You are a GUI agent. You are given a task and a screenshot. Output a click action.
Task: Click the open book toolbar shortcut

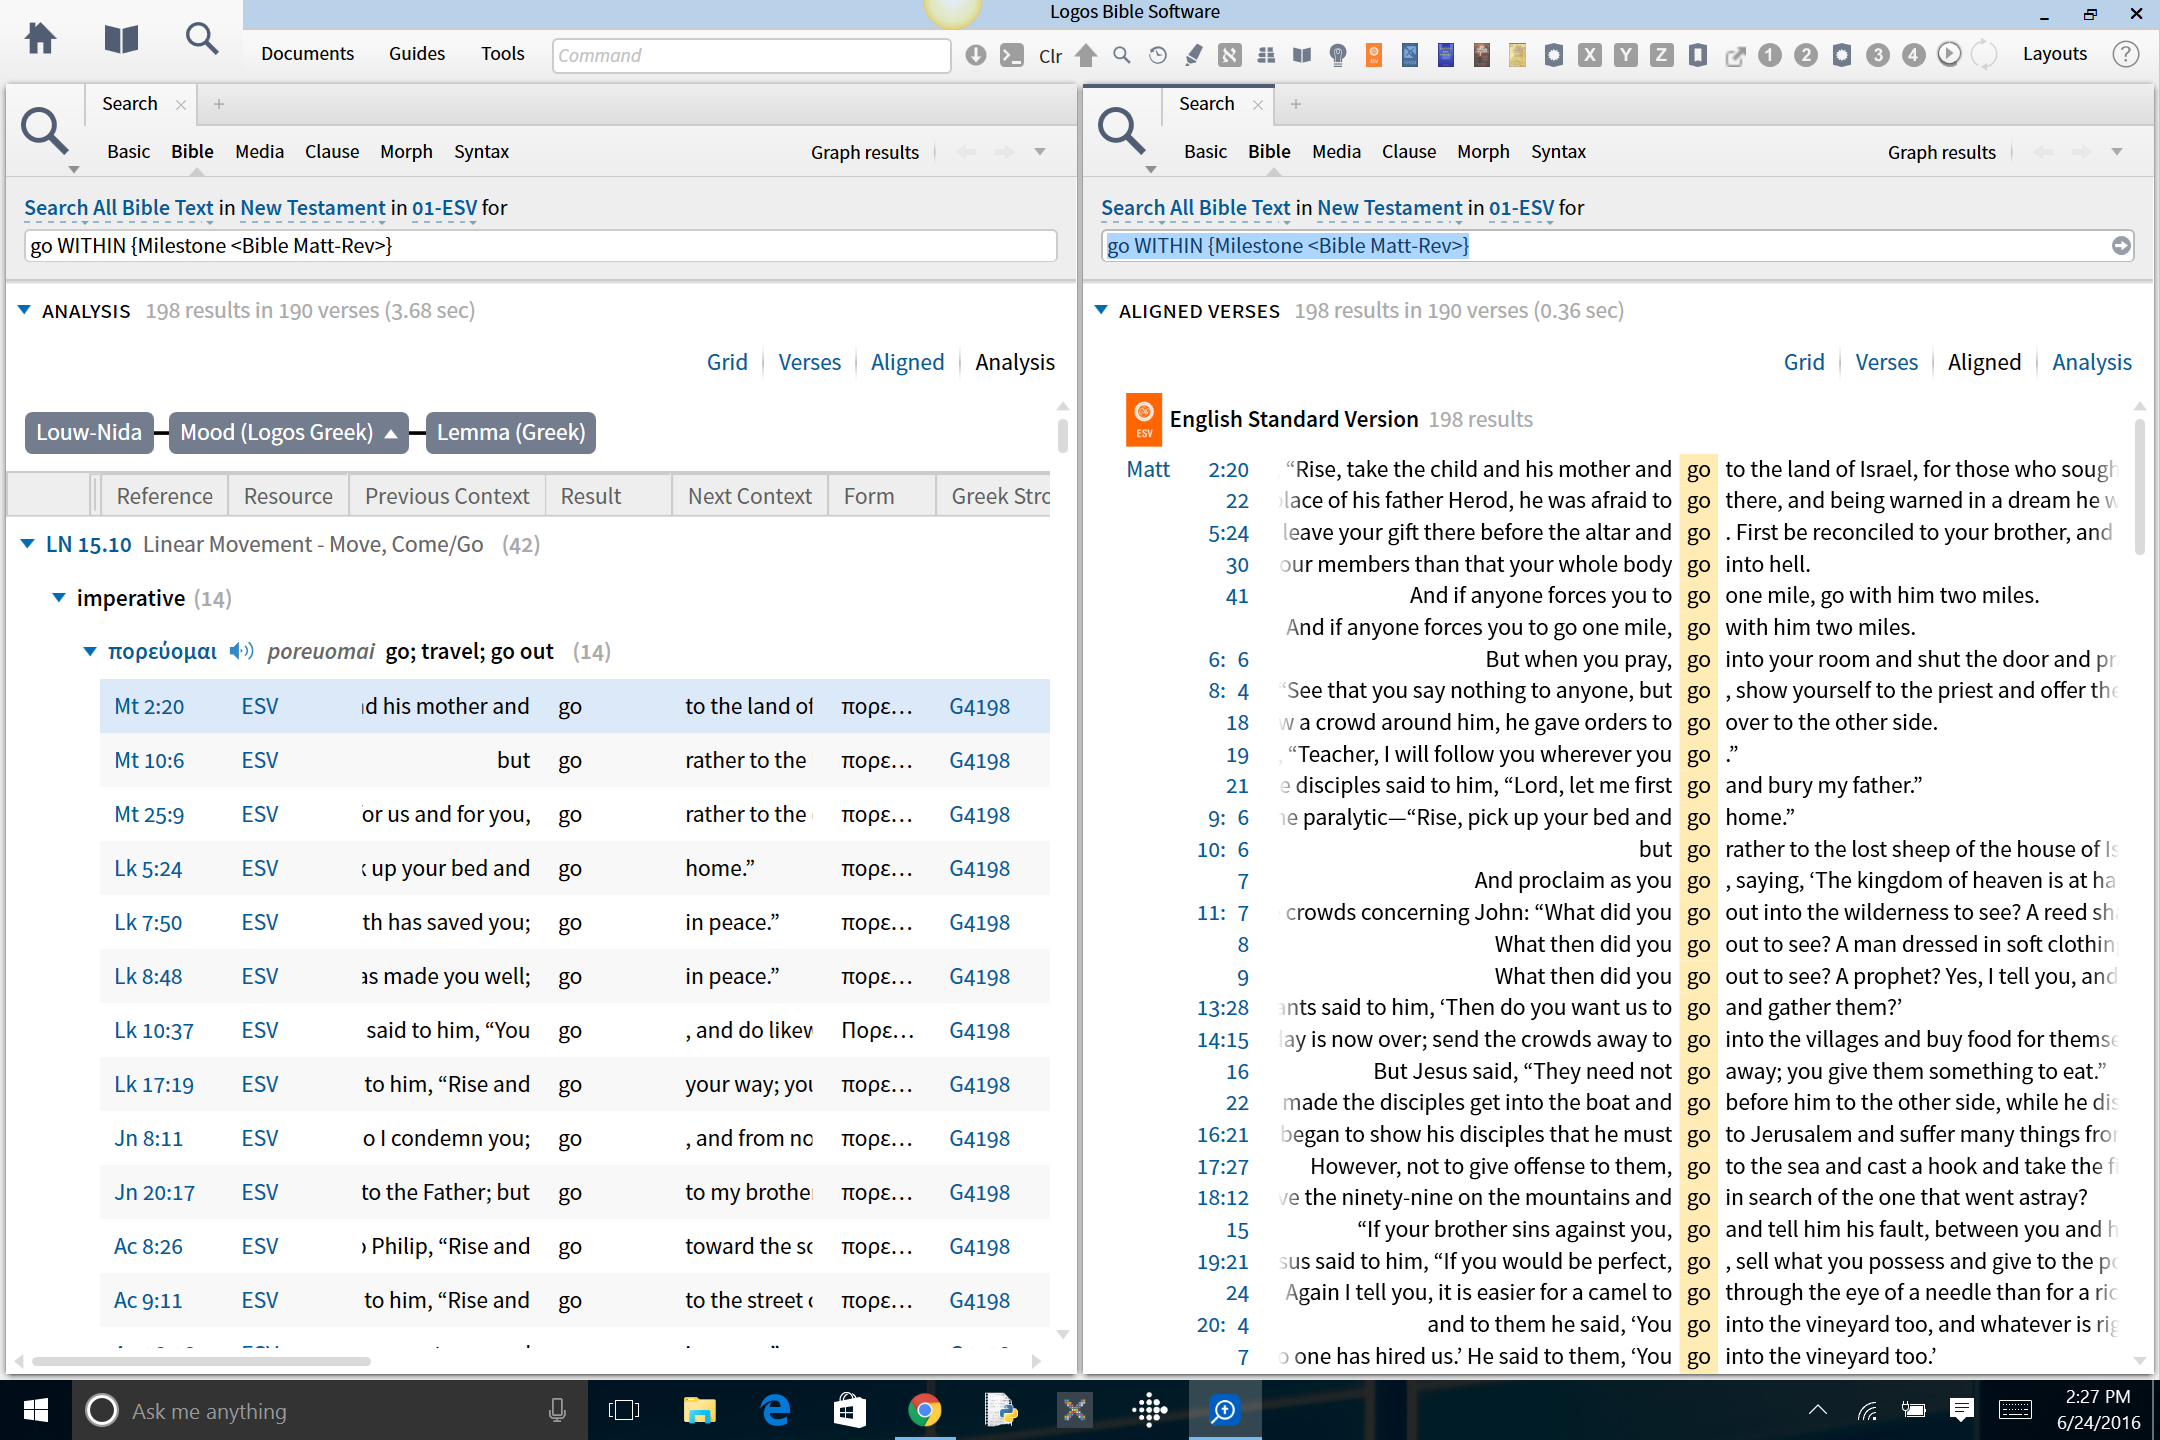(x=1302, y=55)
